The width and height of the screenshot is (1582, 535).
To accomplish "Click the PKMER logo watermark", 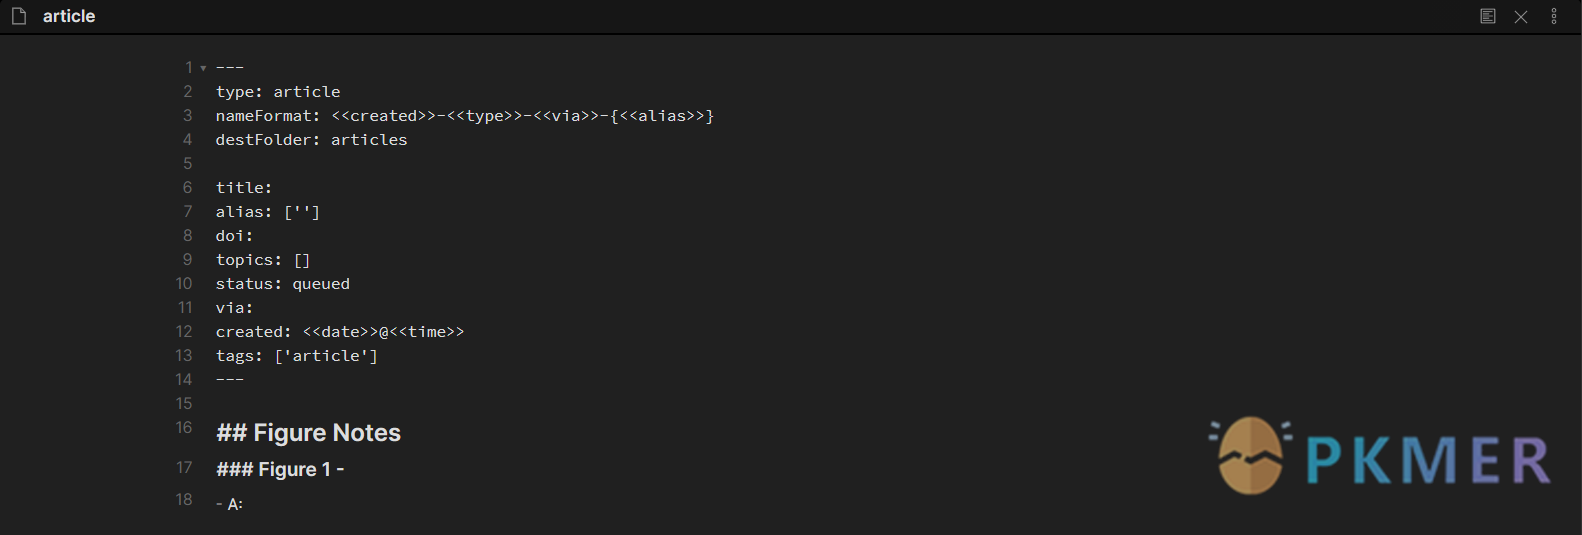I will tap(1380, 456).
